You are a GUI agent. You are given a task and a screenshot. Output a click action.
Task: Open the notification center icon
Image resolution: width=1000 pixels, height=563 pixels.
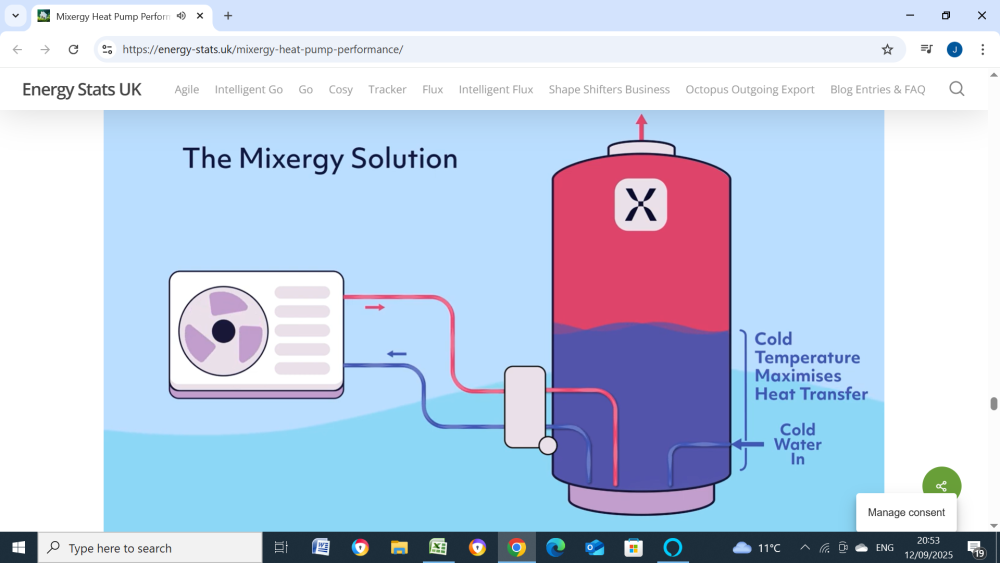976,548
